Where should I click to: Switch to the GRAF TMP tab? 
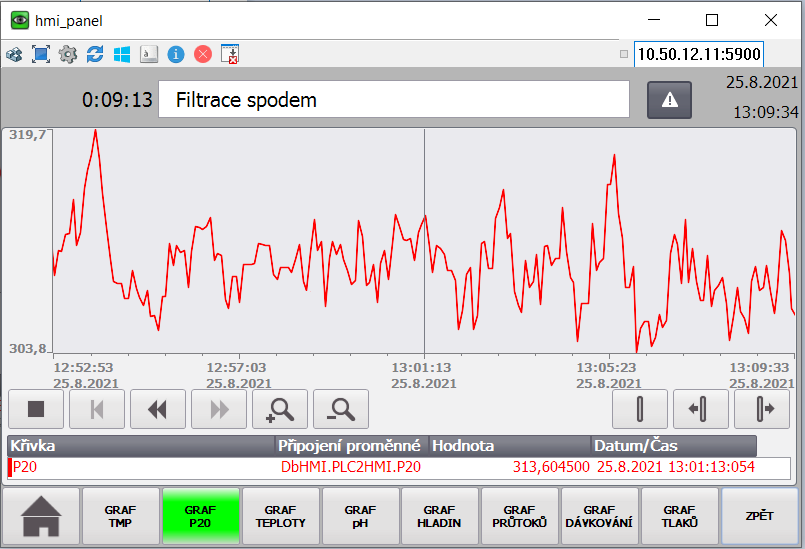121,517
